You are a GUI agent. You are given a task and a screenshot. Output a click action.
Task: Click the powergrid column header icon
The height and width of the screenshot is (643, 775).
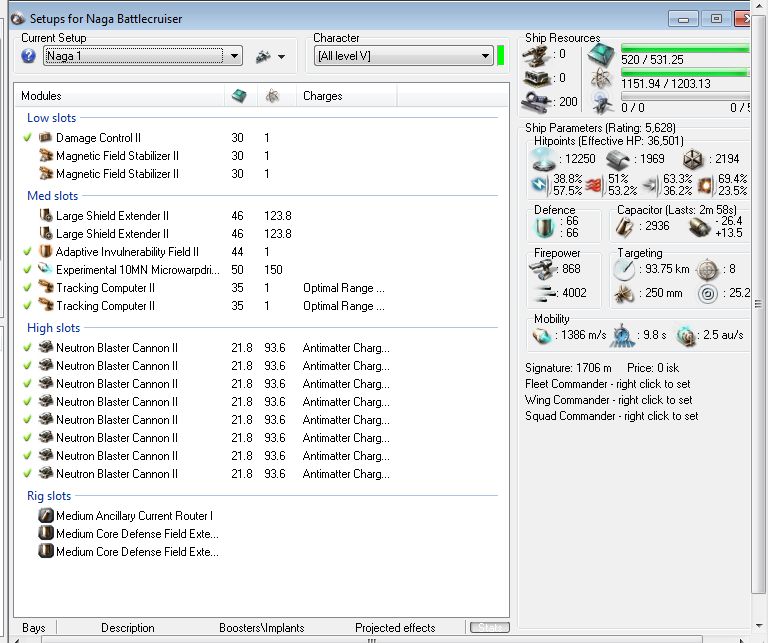272,95
